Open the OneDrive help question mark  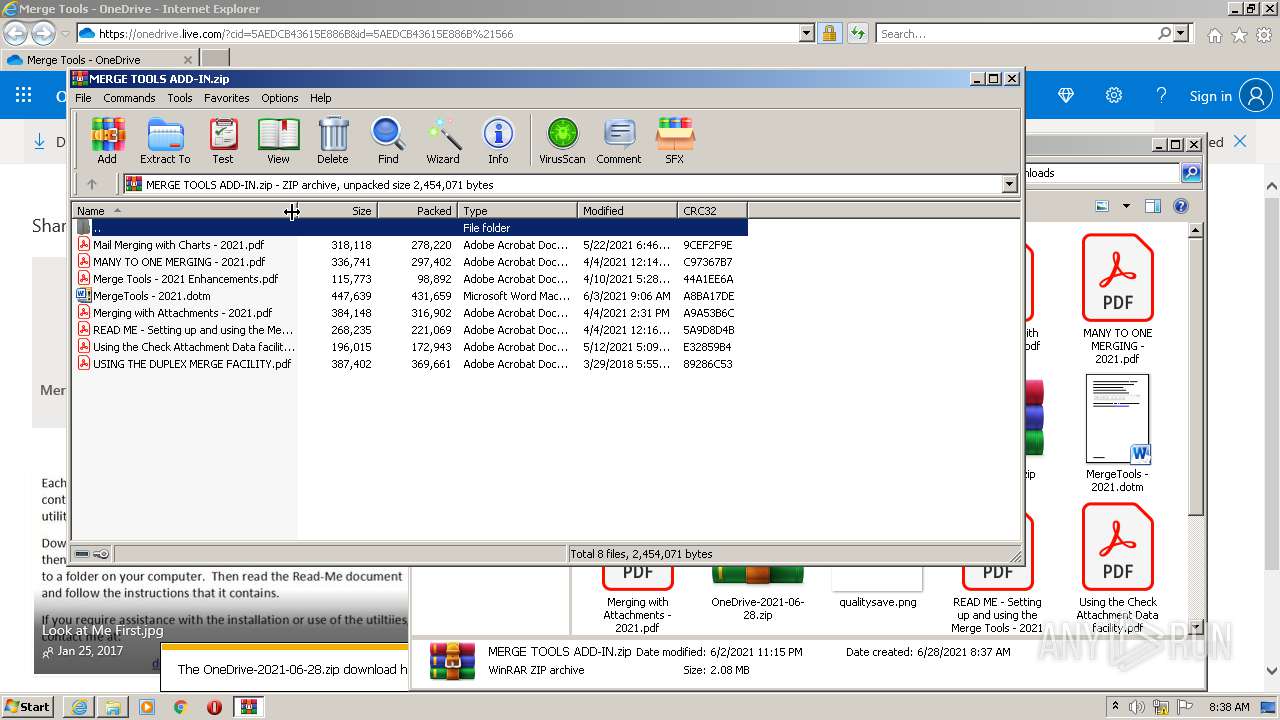point(1161,96)
